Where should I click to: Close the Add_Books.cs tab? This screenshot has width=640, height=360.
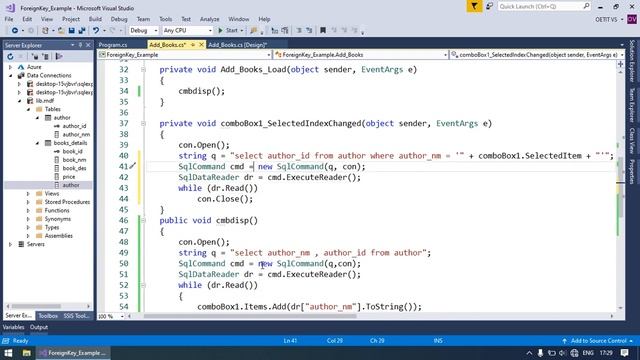[201, 45]
